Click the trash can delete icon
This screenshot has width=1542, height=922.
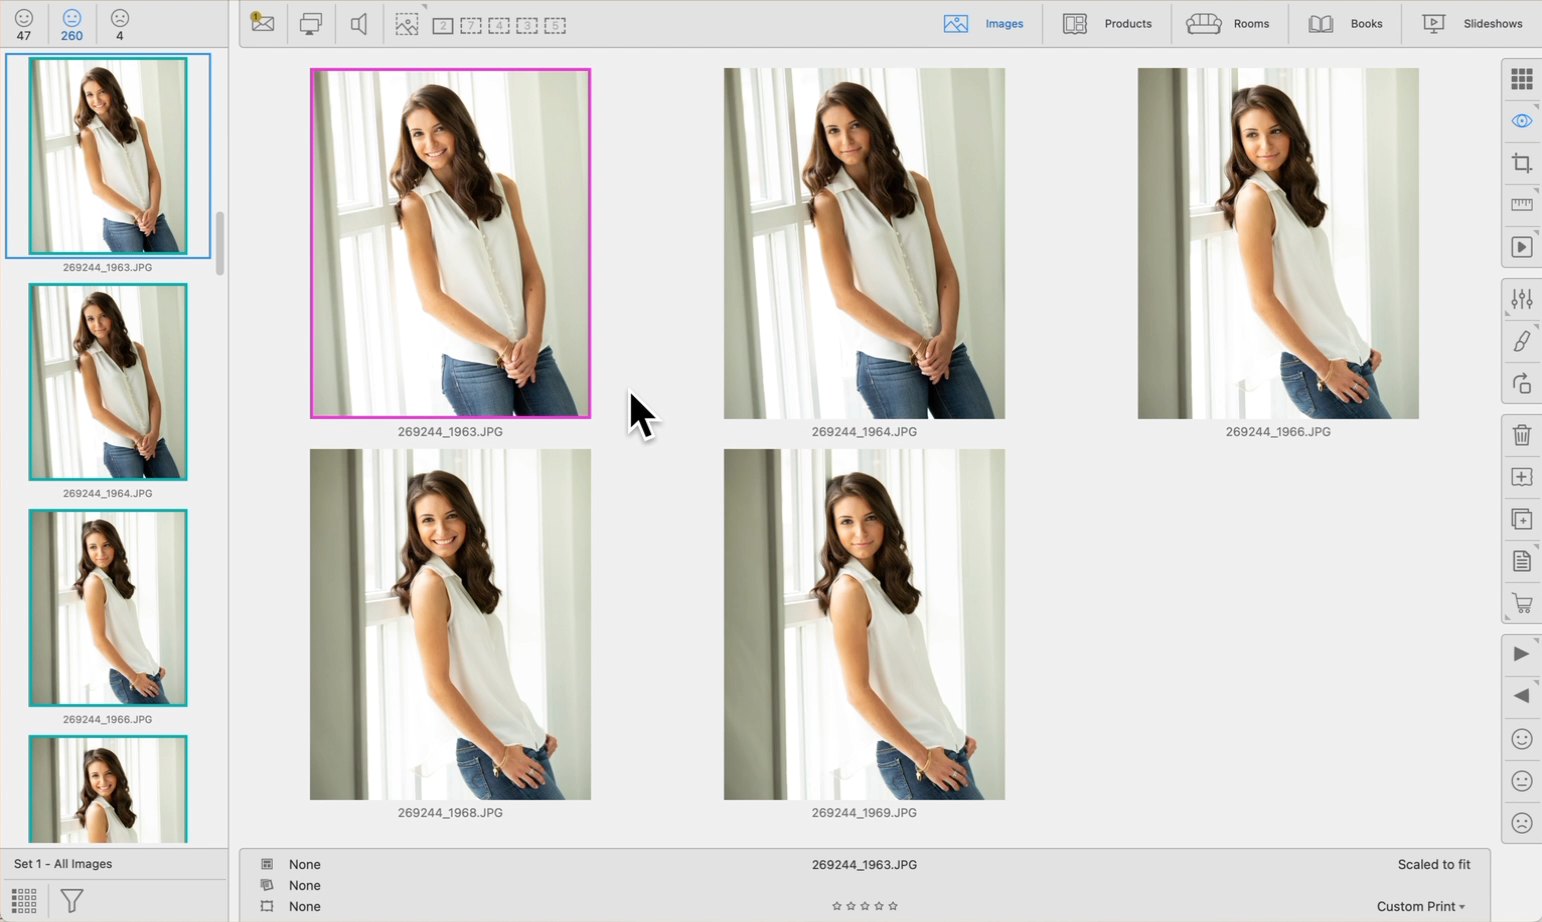(1521, 435)
